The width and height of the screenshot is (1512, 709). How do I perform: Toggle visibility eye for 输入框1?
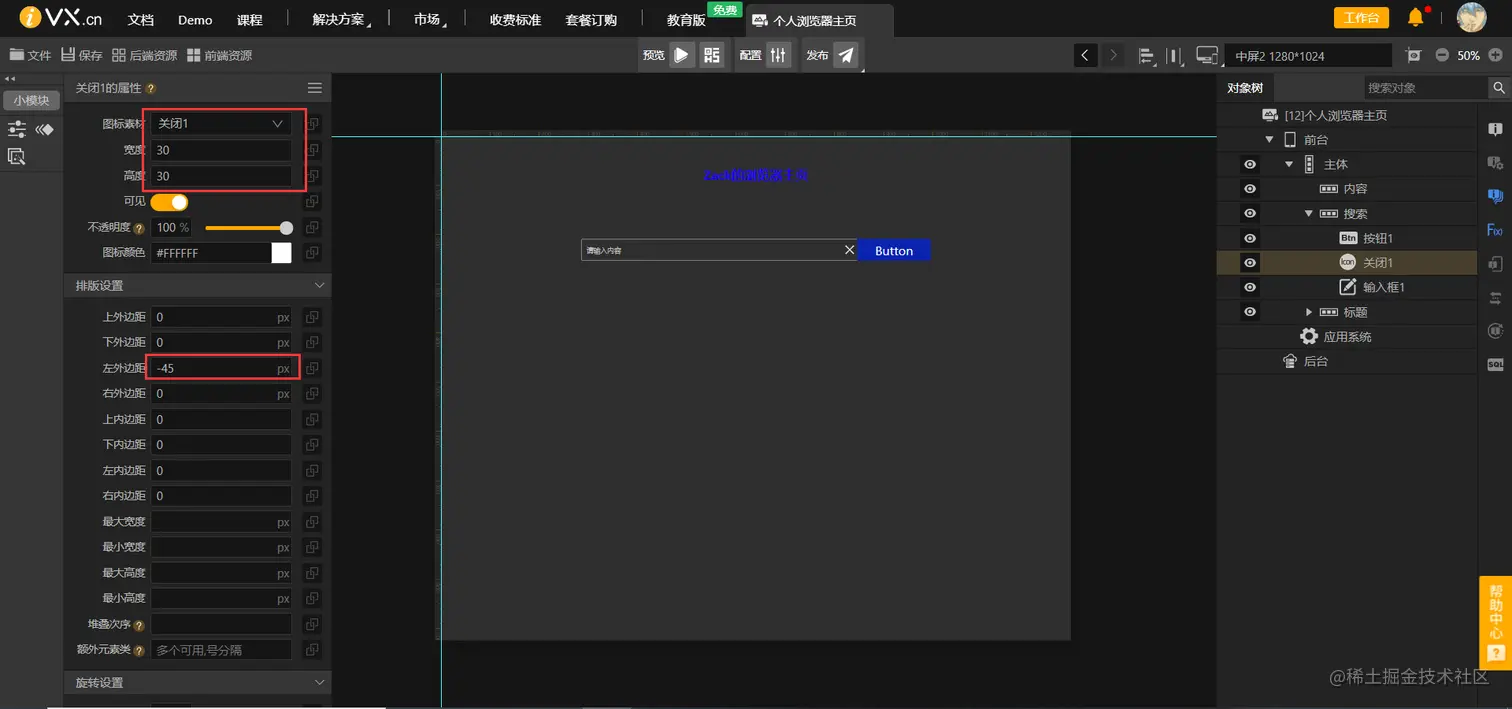point(1249,287)
